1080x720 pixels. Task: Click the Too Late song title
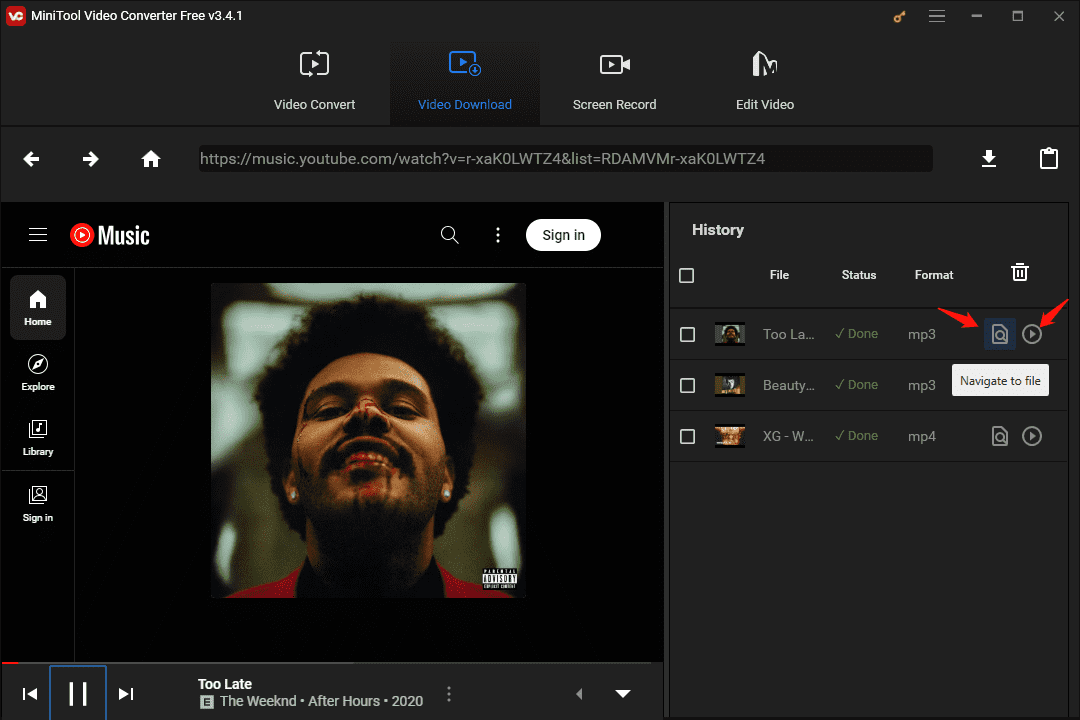pyautogui.click(x=225, y=684)
